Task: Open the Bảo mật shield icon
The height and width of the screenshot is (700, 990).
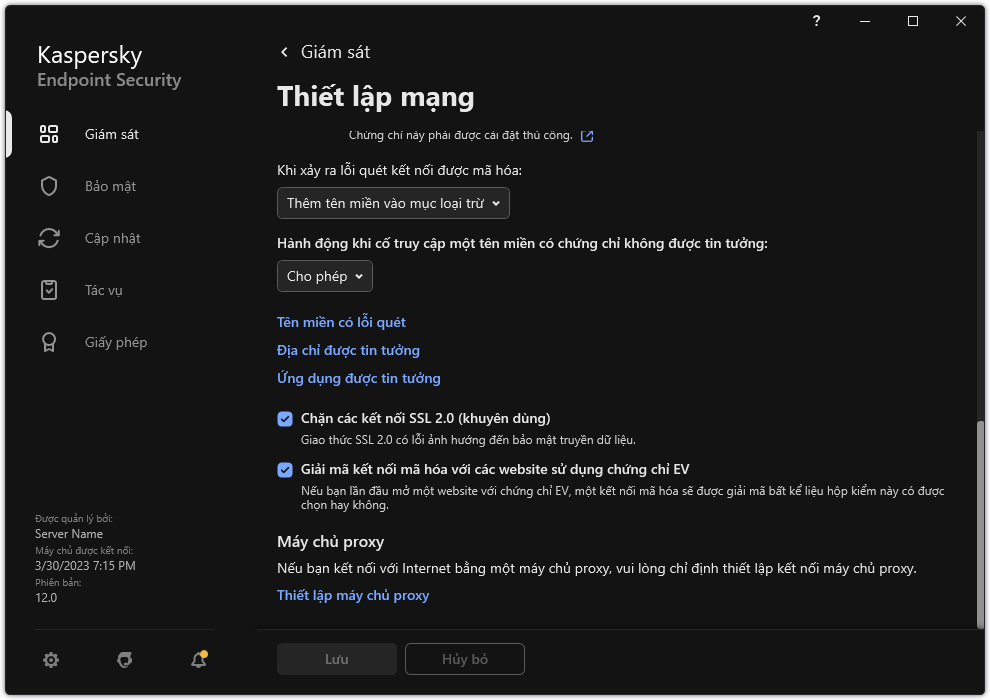Action: tap(49, 186)
